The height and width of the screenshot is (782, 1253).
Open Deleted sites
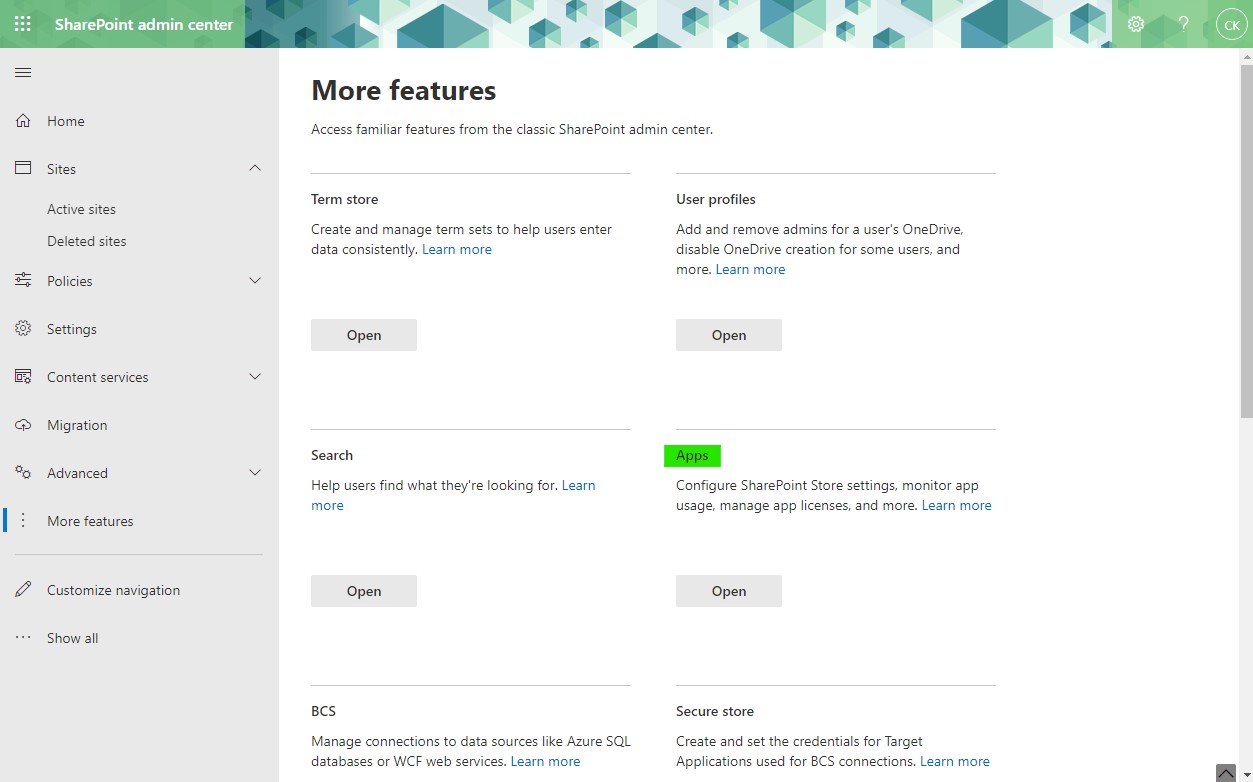pyautogui.click(x=87, y=241)
